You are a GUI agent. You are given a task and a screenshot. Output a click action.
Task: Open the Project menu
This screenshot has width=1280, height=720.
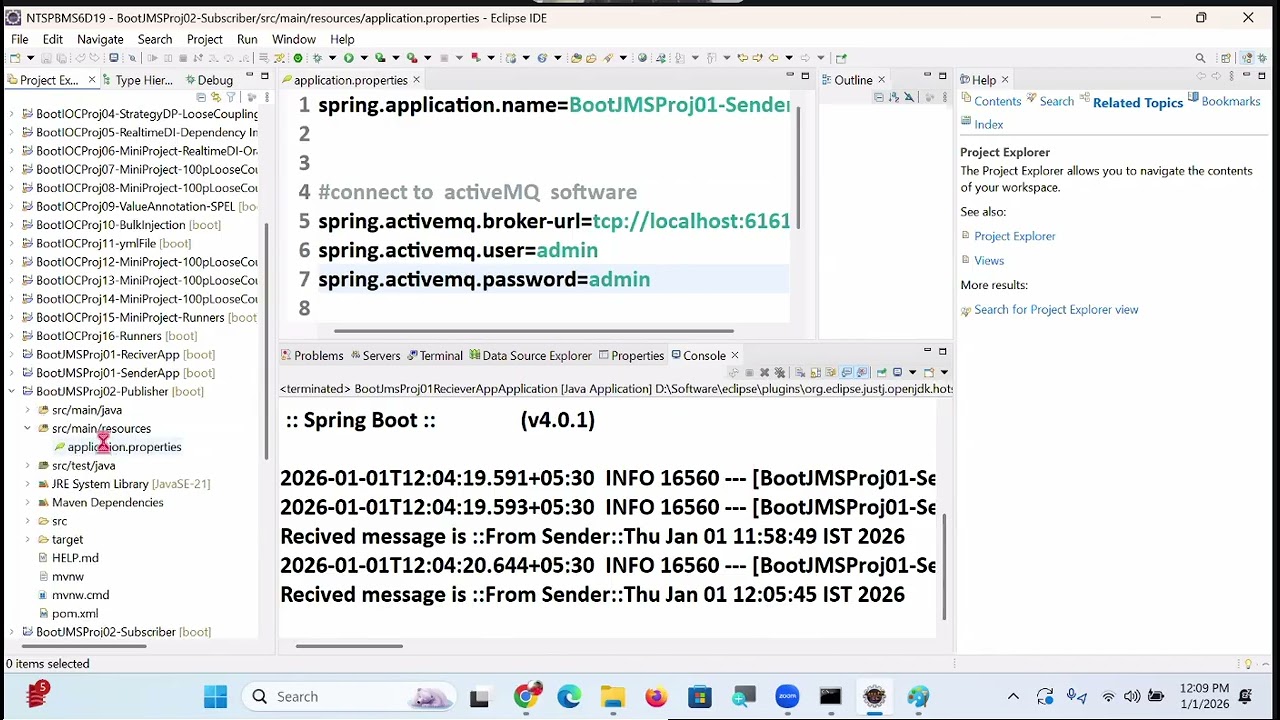(204, 39)
